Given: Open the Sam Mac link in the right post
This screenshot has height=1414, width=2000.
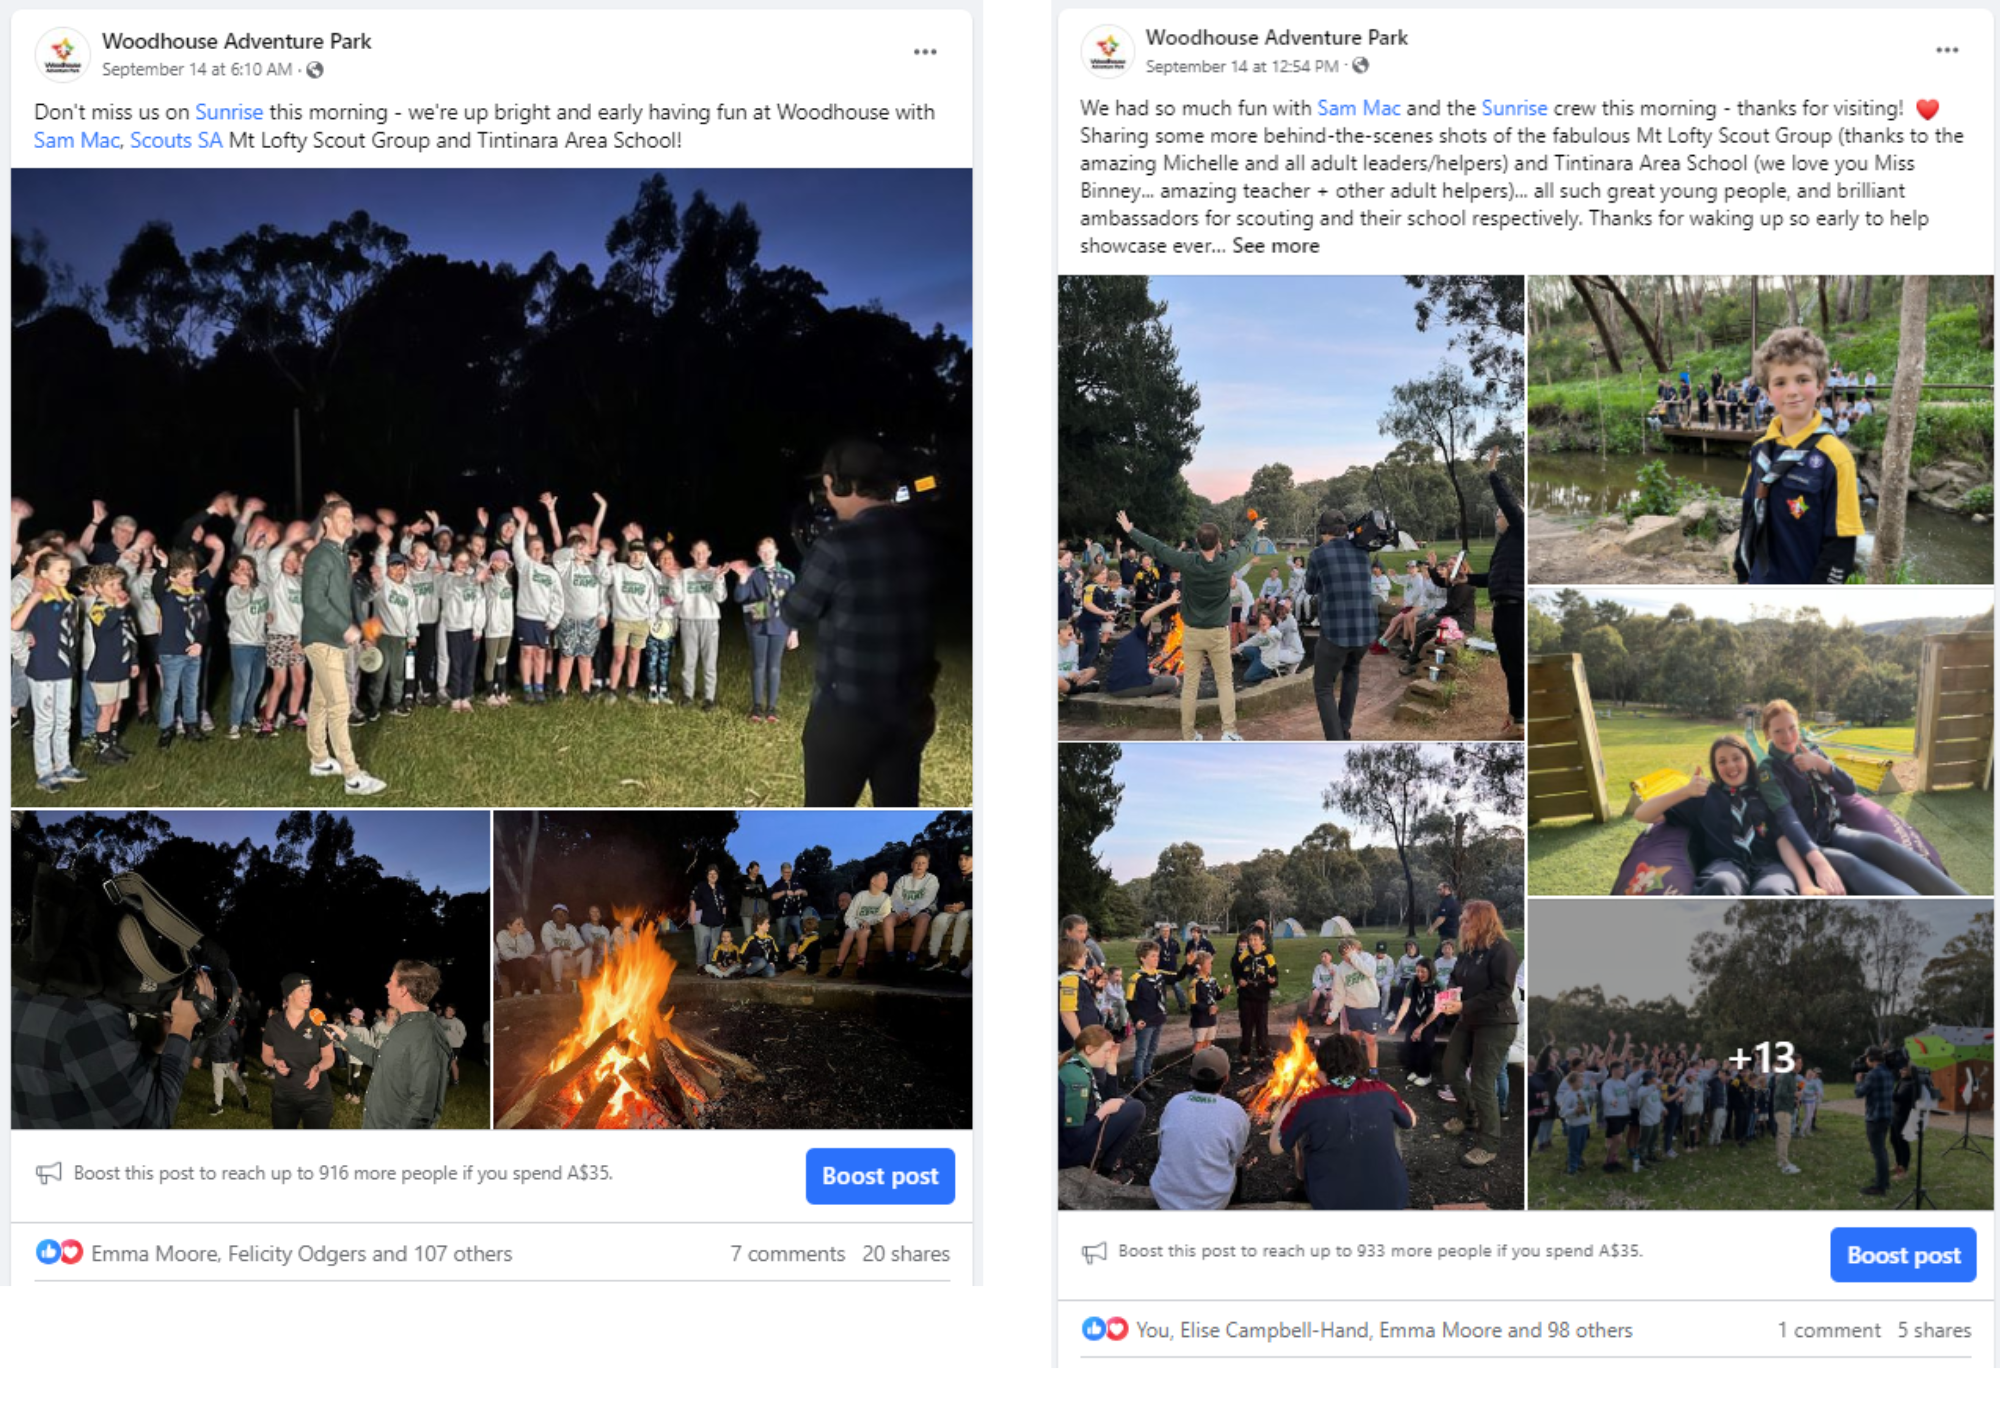Looking at the screenshot, I should tap(1358, 108).
